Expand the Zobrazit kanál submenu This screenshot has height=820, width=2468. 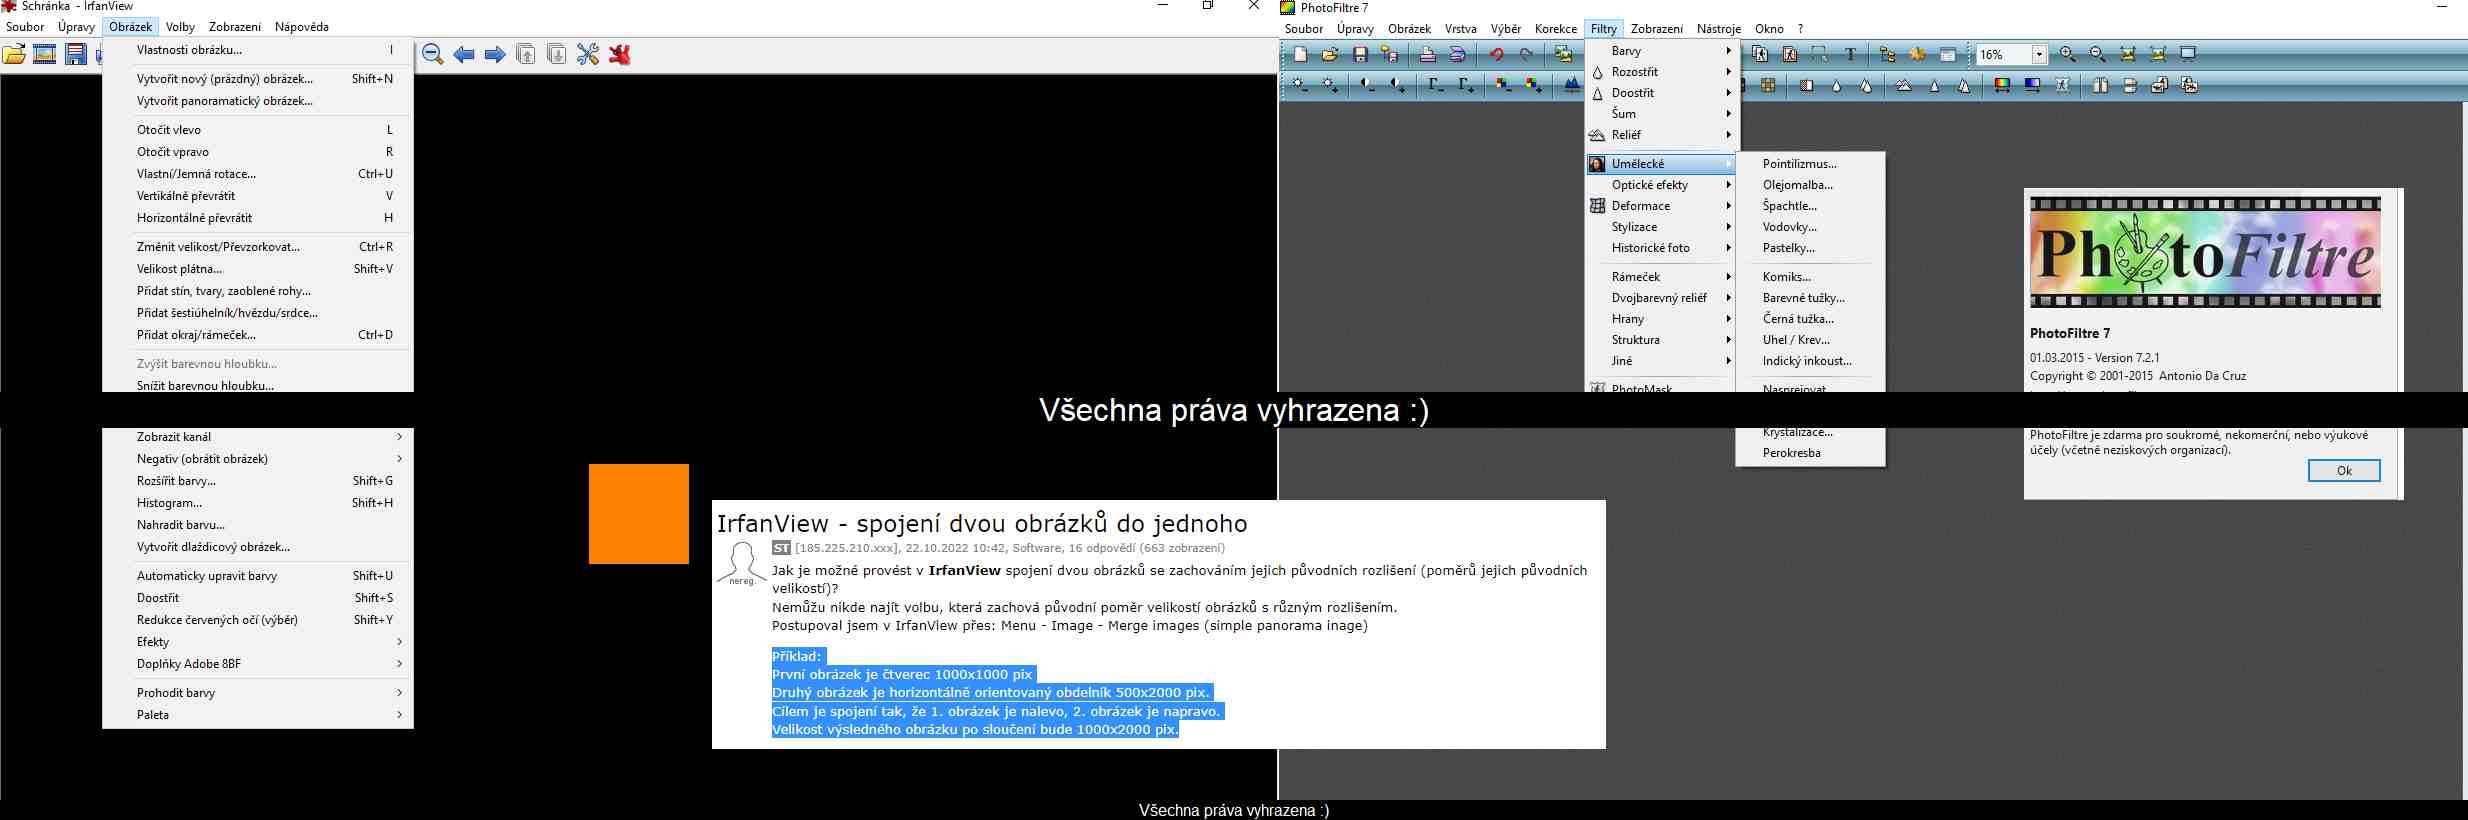(258, 437)
